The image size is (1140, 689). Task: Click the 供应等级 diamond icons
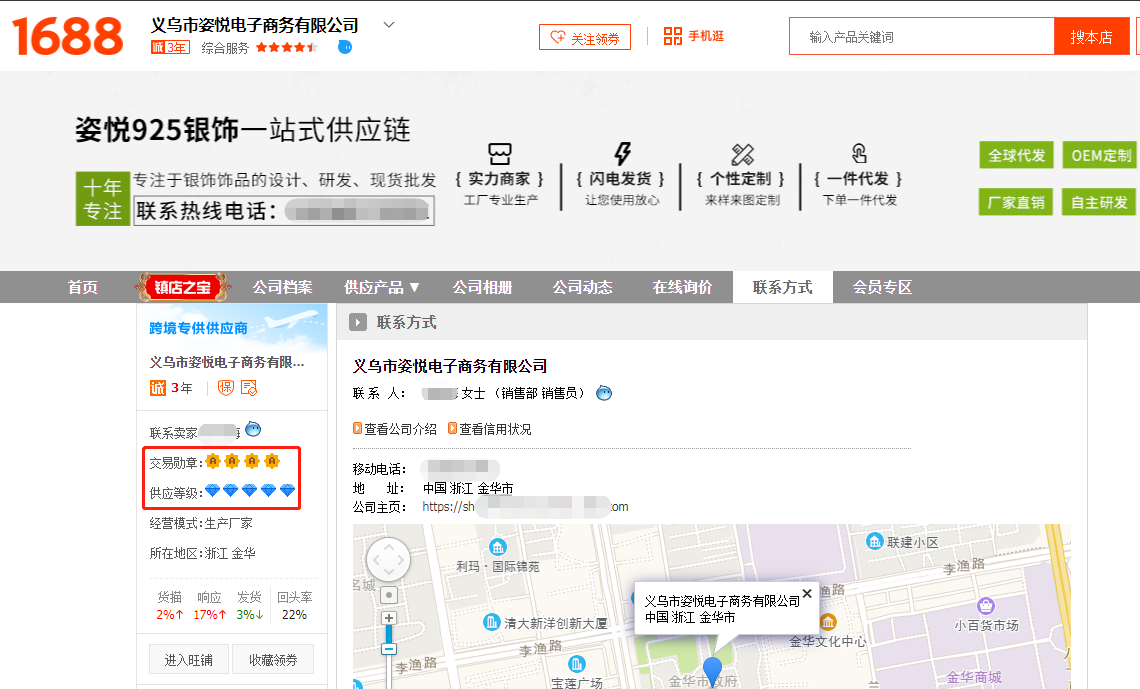click(x=250, y=491)
